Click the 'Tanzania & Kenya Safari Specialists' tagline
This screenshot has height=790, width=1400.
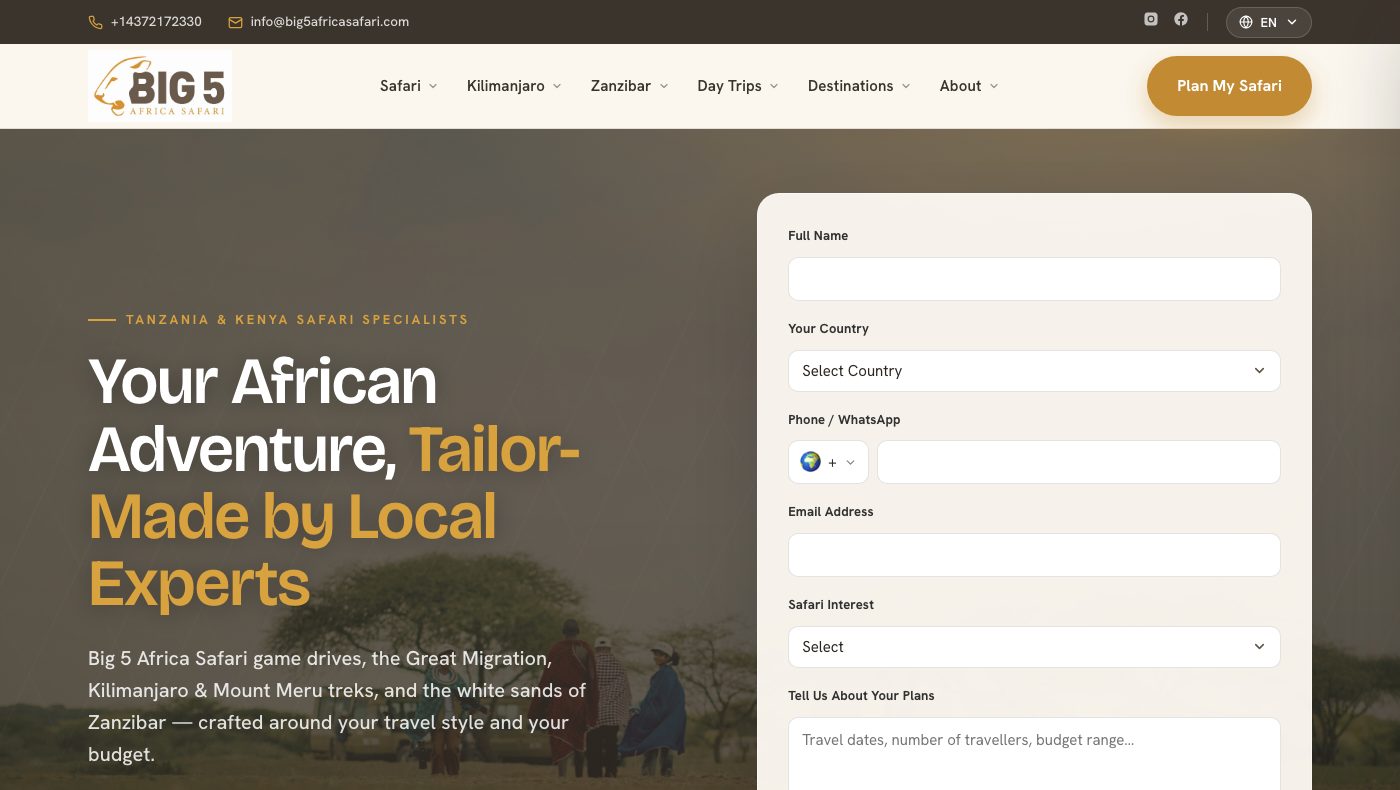[x=297, y=320]
